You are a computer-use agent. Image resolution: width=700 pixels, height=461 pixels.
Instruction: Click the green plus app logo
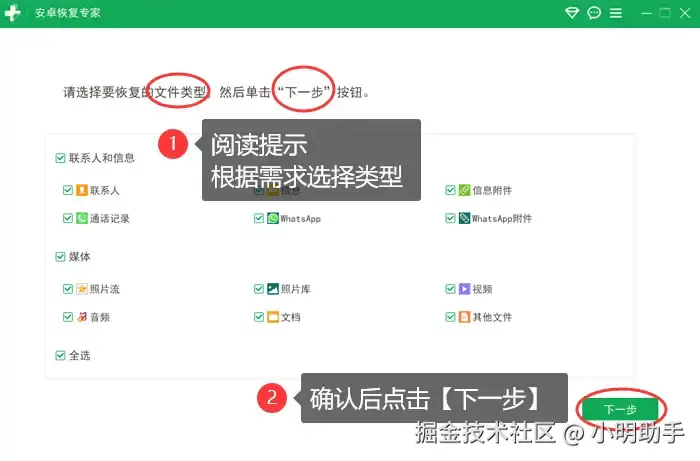pos(12,13)
